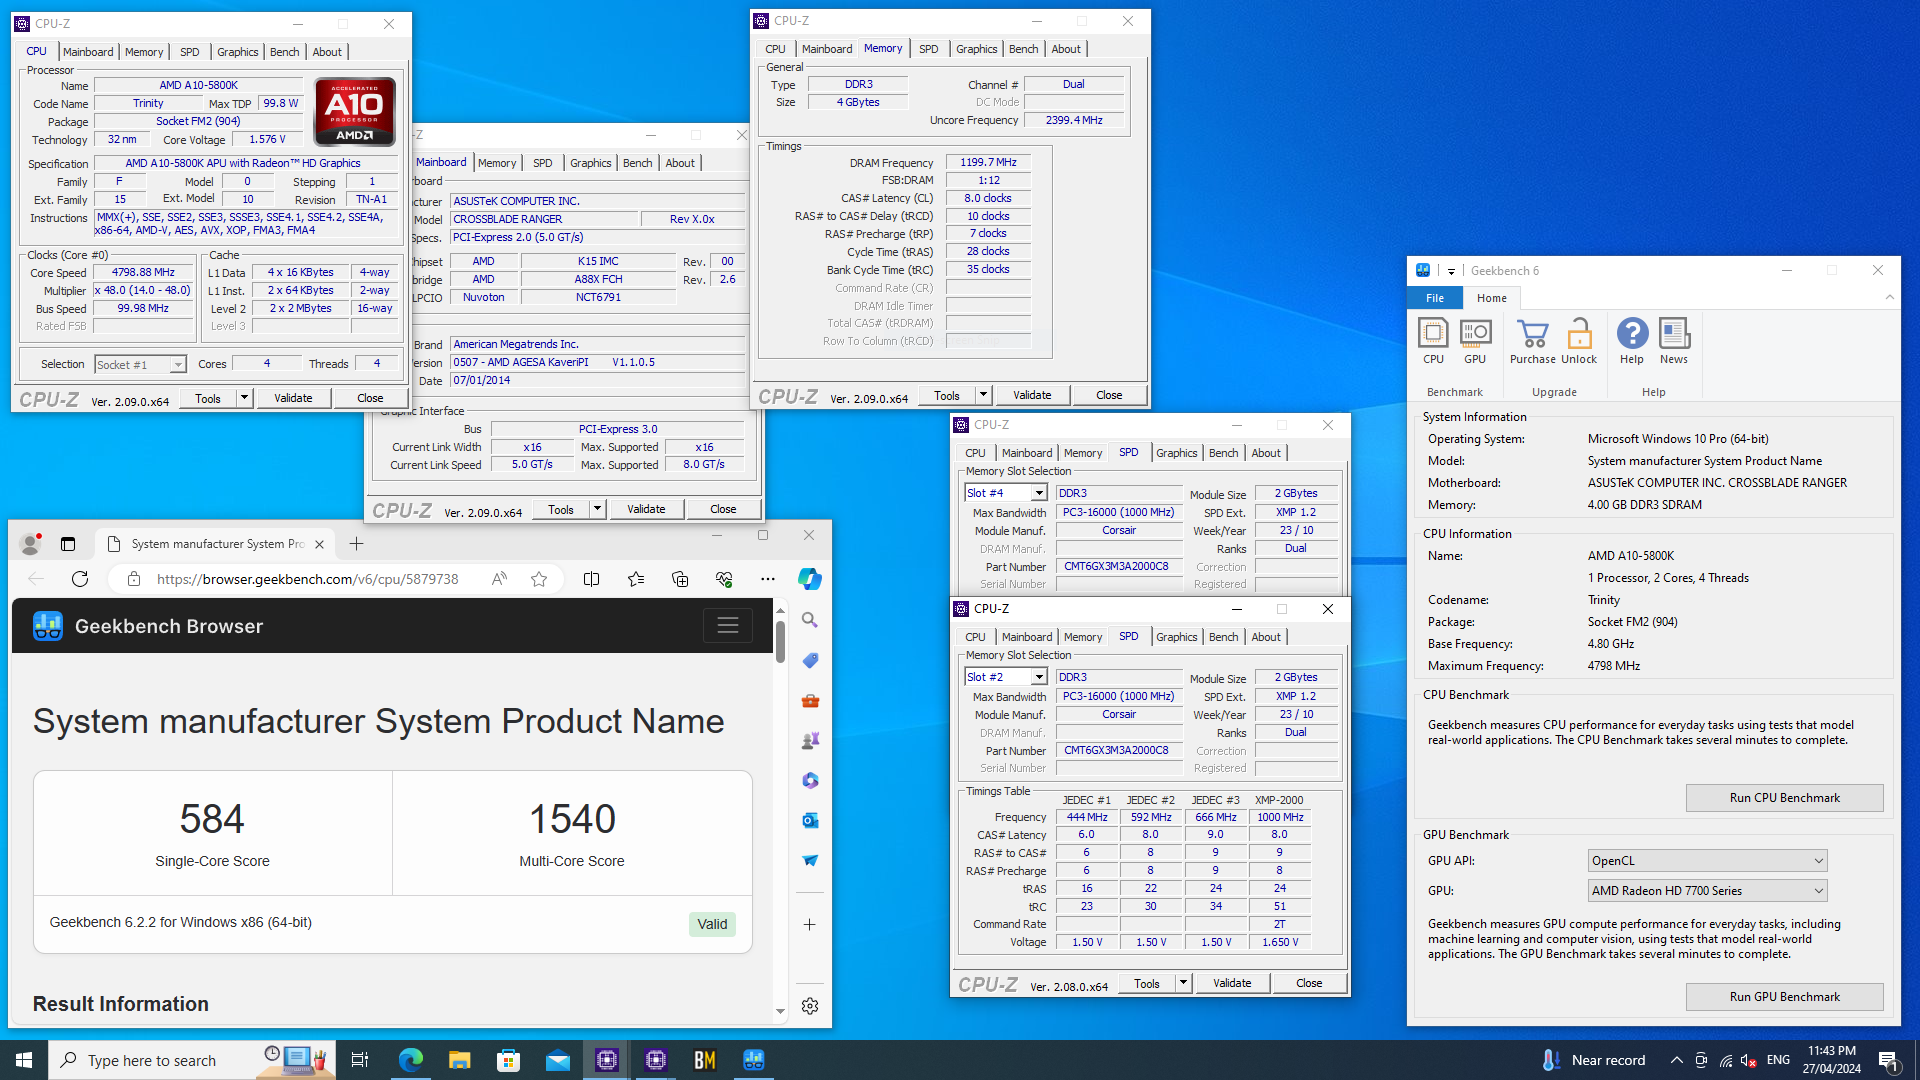Open Graphics tab in Memory CPU-Z window

(976, 49)
